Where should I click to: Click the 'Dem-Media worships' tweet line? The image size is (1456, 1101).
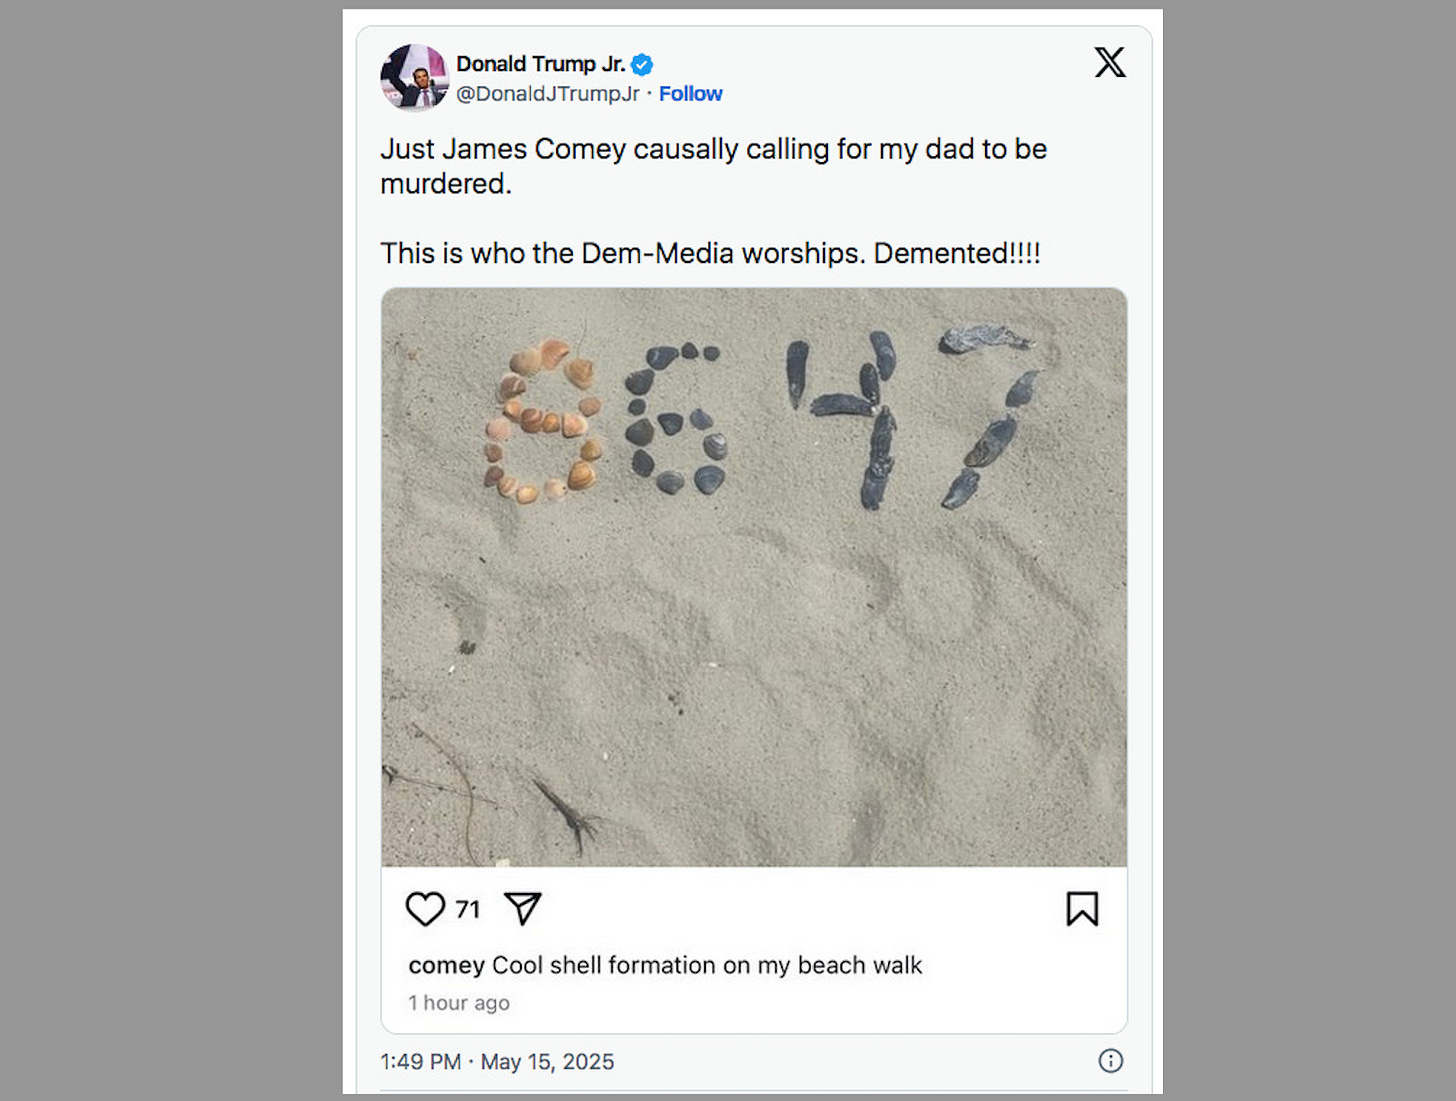tap(710, 253)
